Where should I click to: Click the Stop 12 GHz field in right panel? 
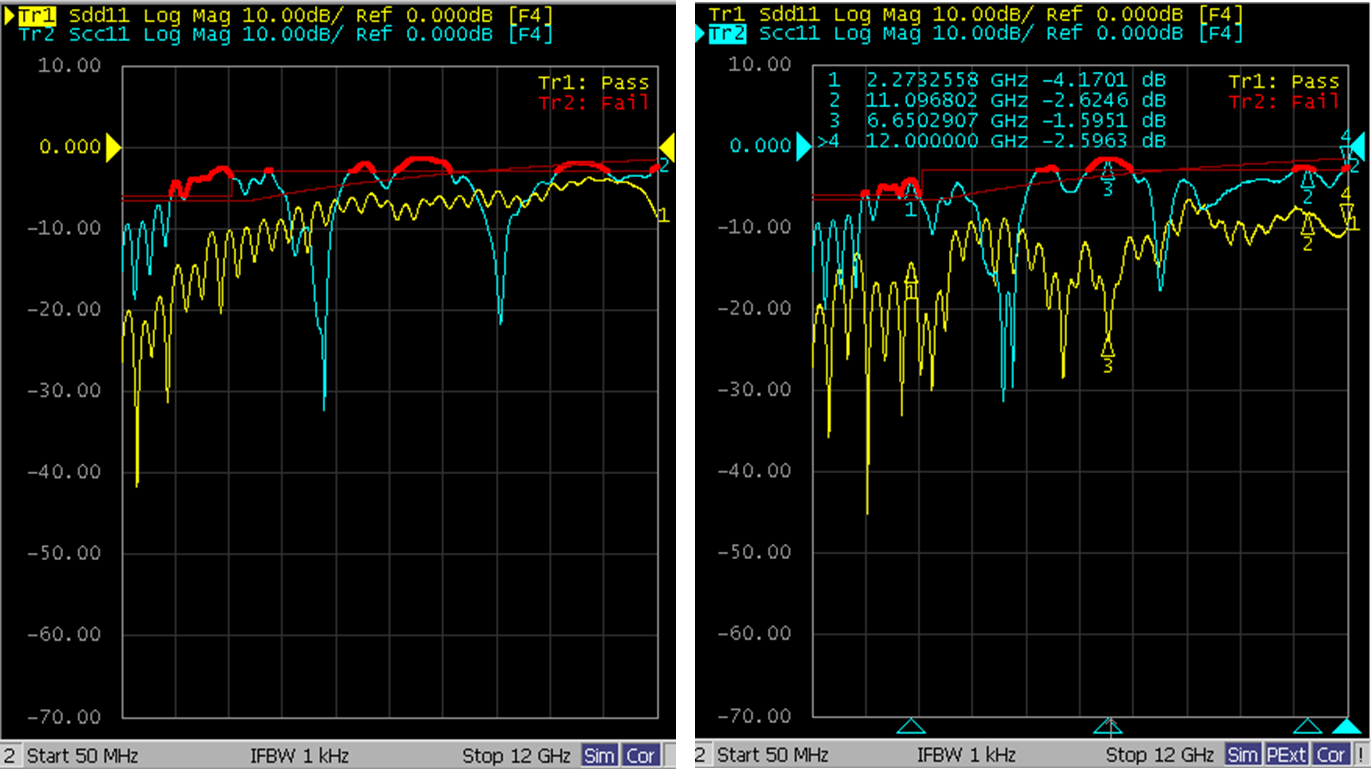point(1160,755)
